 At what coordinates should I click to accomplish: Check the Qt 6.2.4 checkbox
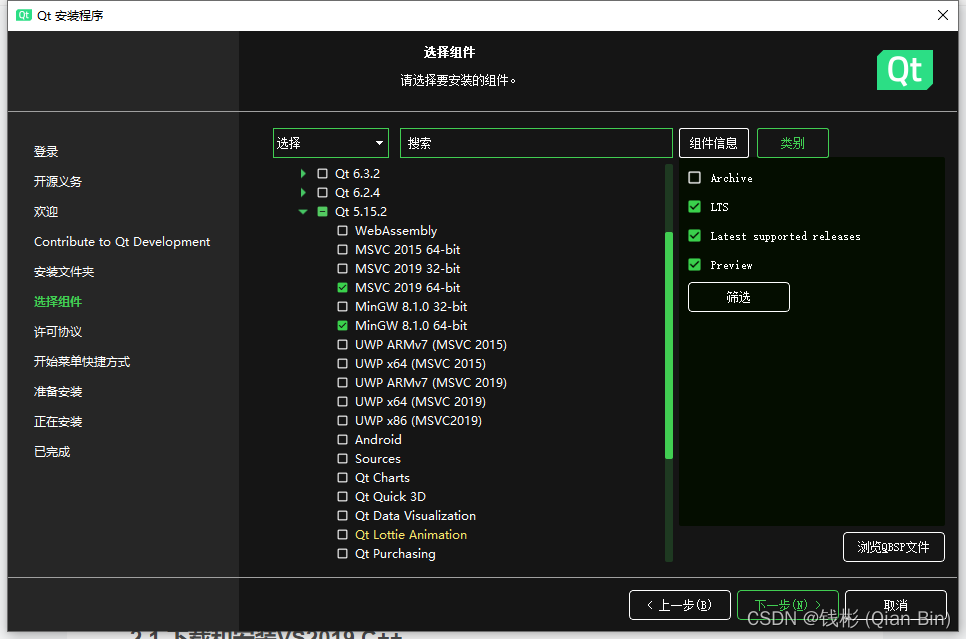322,193
